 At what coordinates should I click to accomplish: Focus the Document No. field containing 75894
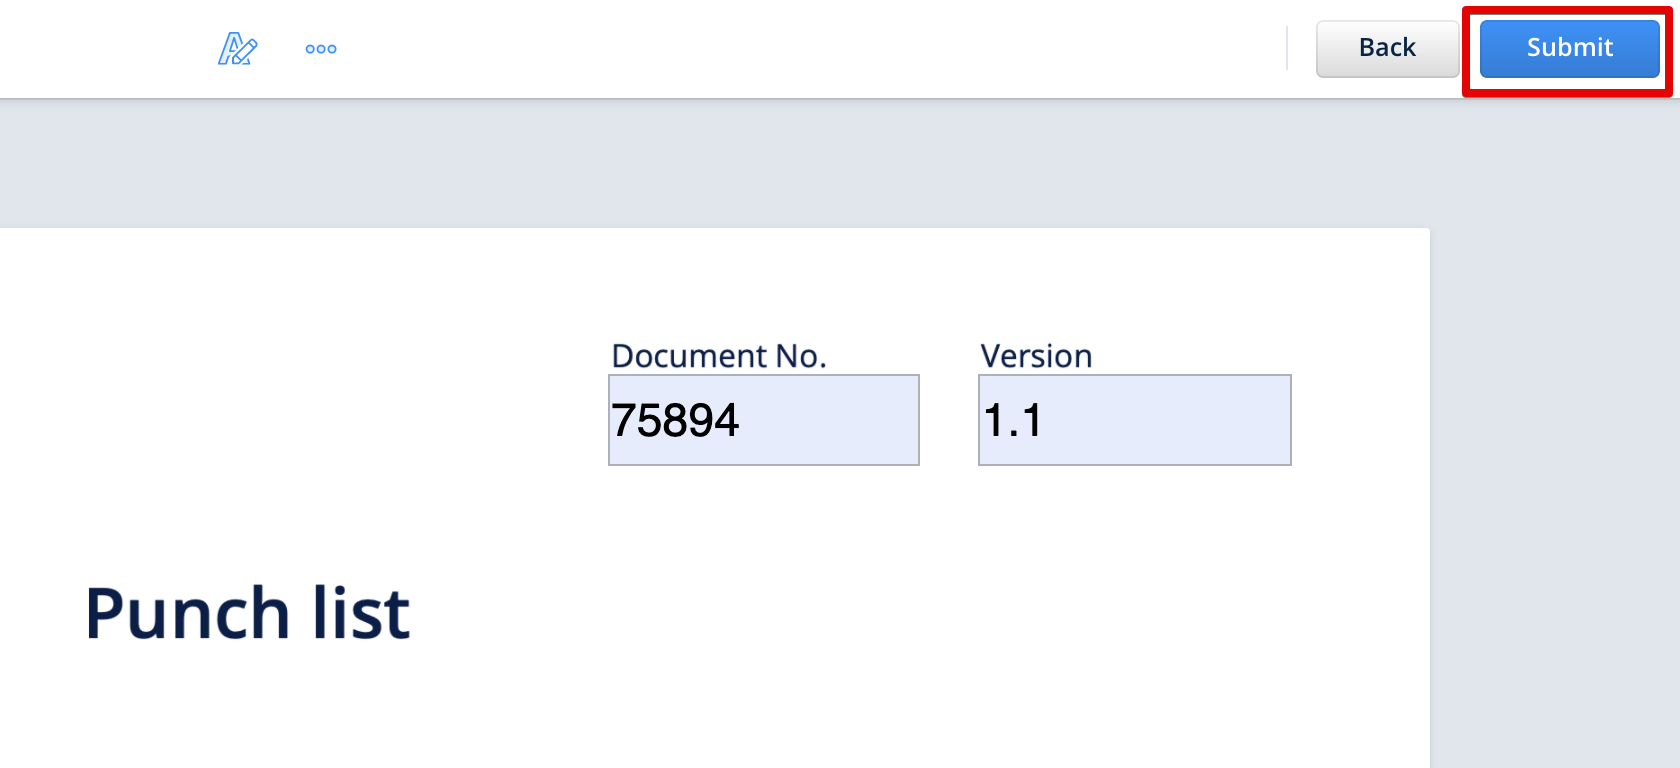[763, 420]
